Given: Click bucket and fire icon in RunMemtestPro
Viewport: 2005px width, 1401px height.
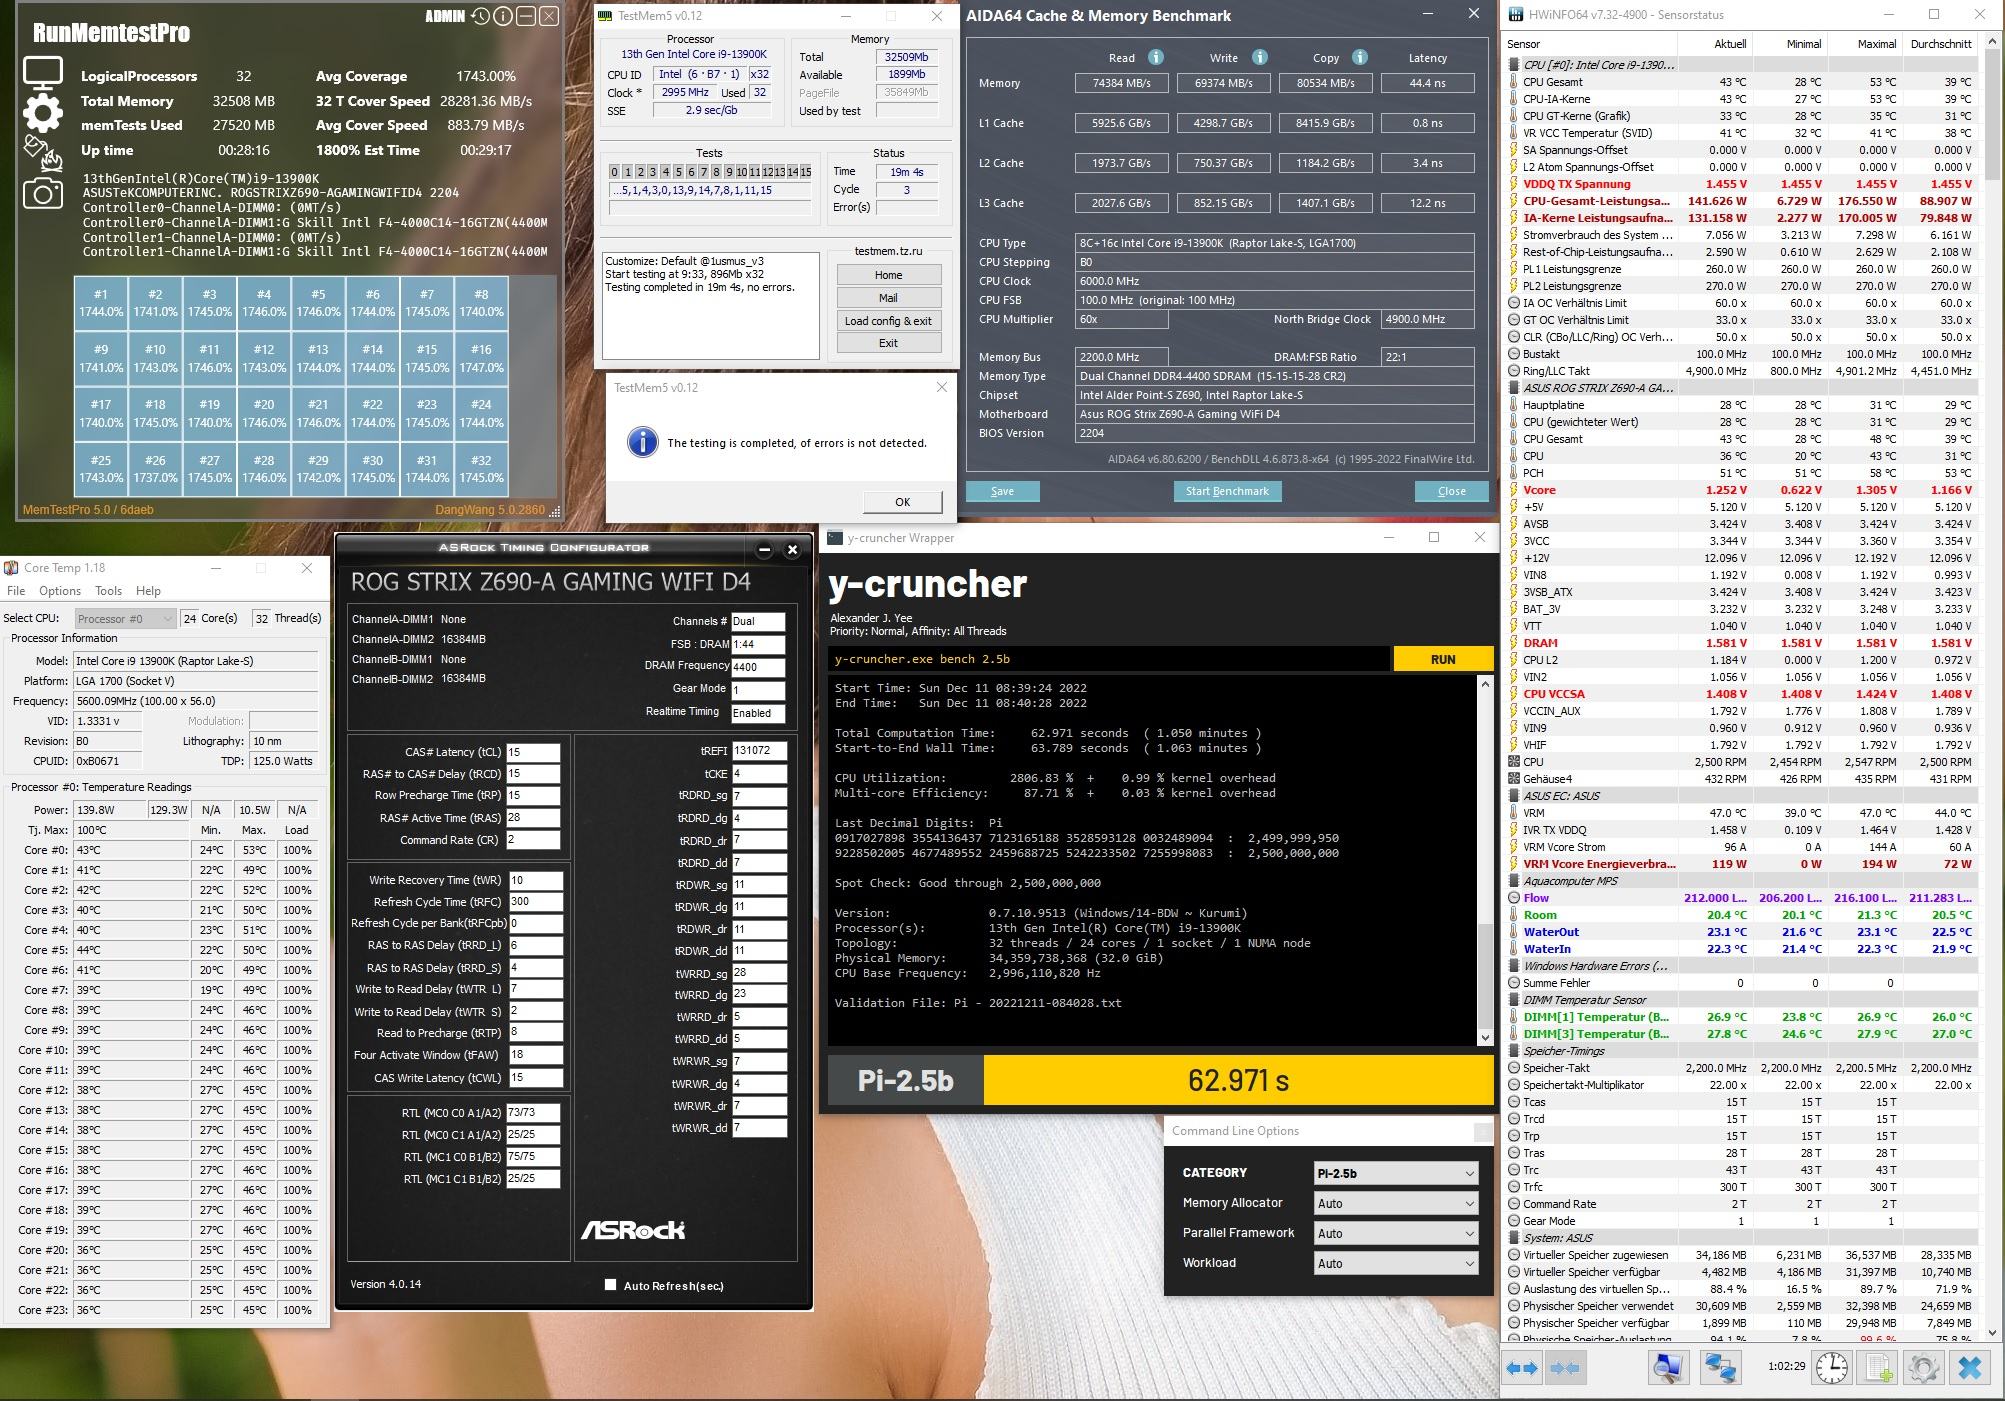Looking at the screenshot, I should click(x=42, y=153).
